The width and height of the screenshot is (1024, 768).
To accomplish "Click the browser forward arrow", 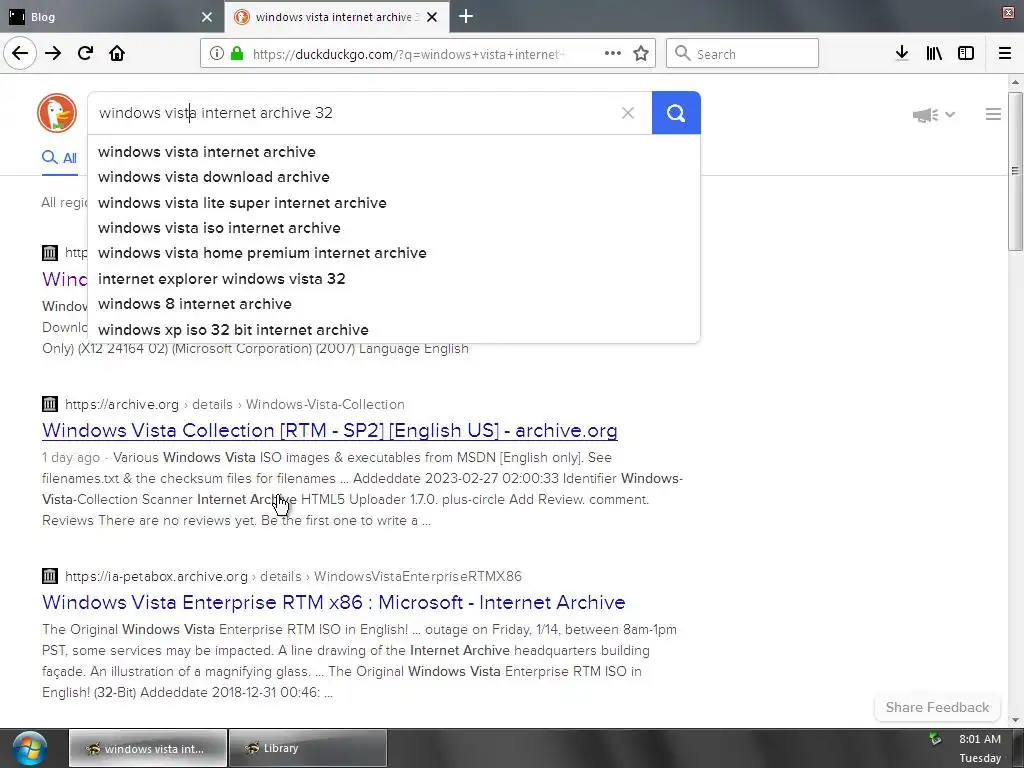I will click(x=53, y=54).
